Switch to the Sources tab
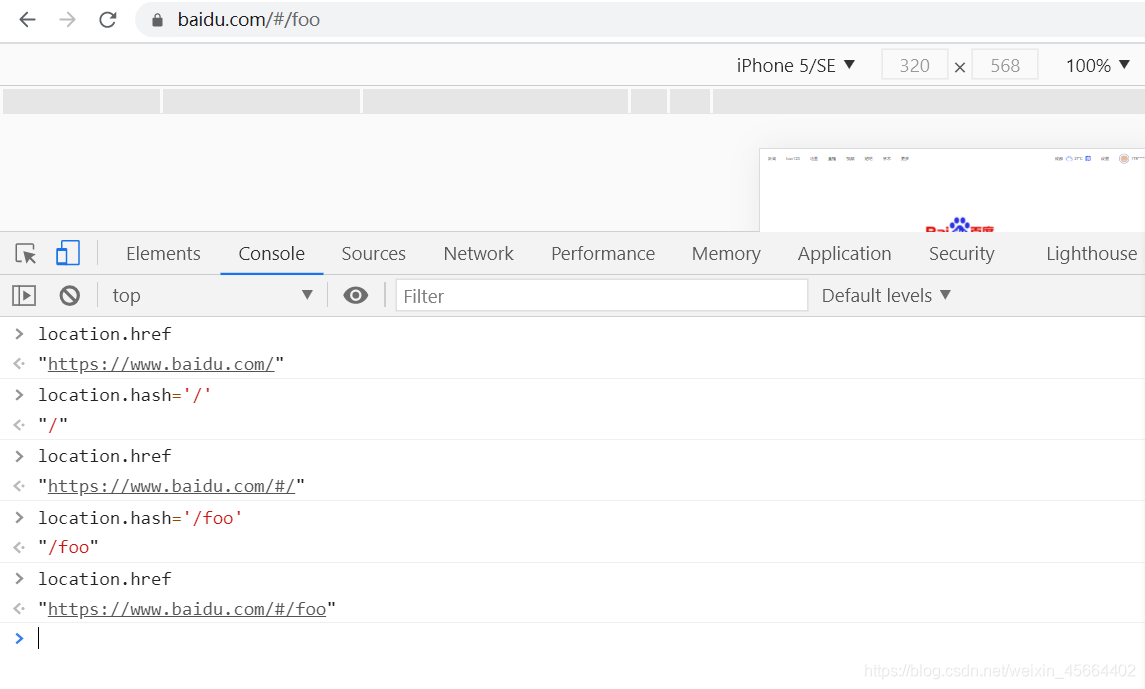The image size is (1145, 689). [x=373, y=253]
